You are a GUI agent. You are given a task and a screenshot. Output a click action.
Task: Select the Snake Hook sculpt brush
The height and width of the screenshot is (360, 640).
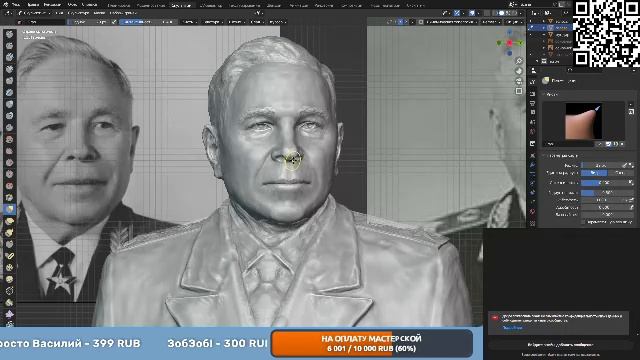coord(10,232)
